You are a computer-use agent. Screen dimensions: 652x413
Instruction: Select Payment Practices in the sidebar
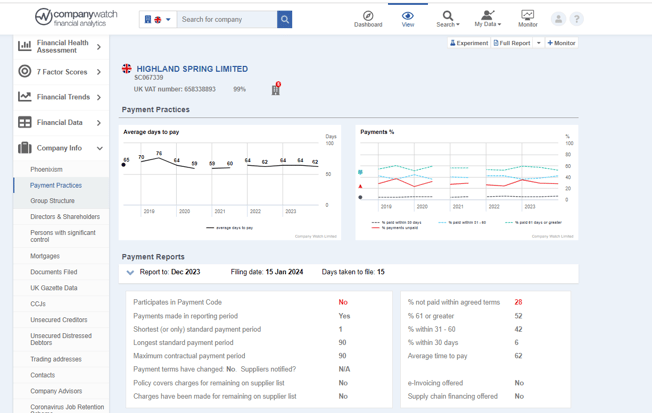pos(56,185)
